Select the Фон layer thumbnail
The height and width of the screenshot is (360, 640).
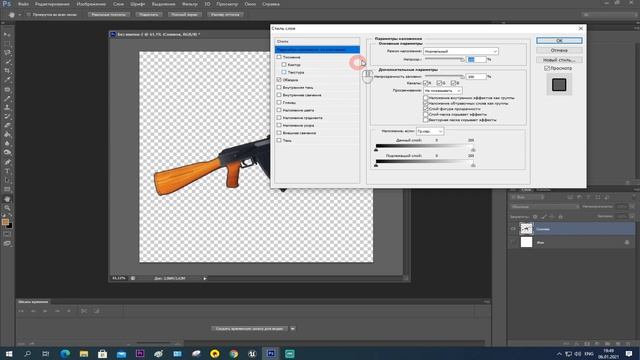(527, 242)
